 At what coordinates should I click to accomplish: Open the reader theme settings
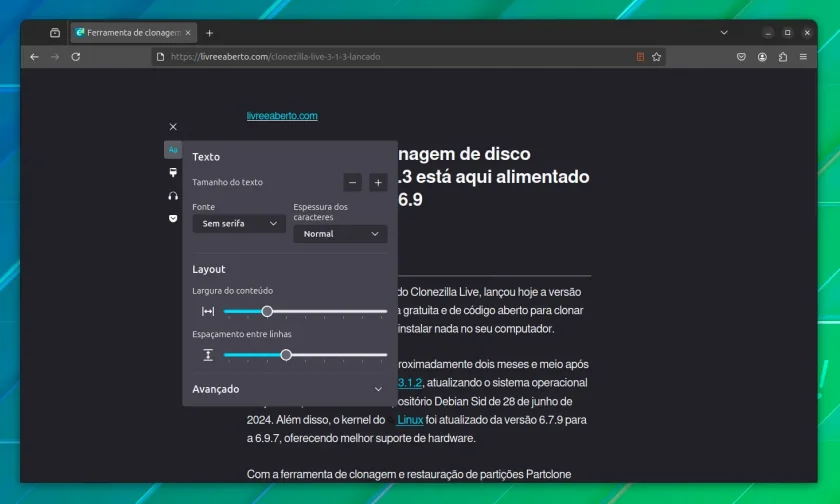[x=173, y=172]
